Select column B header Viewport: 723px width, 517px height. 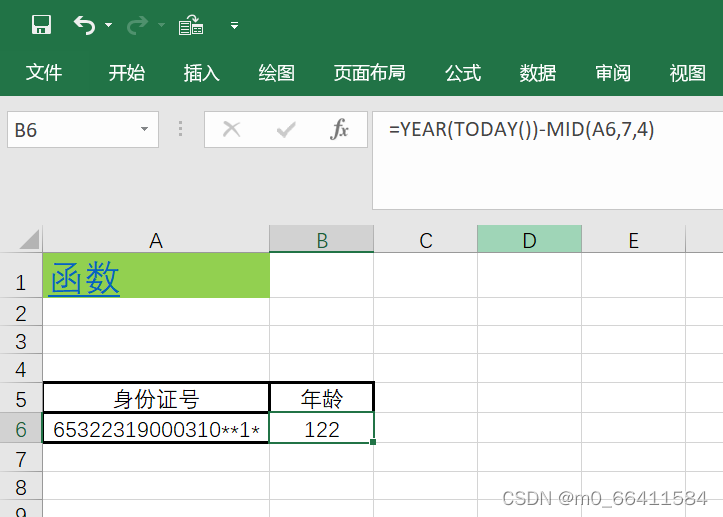tap(322, 239)
